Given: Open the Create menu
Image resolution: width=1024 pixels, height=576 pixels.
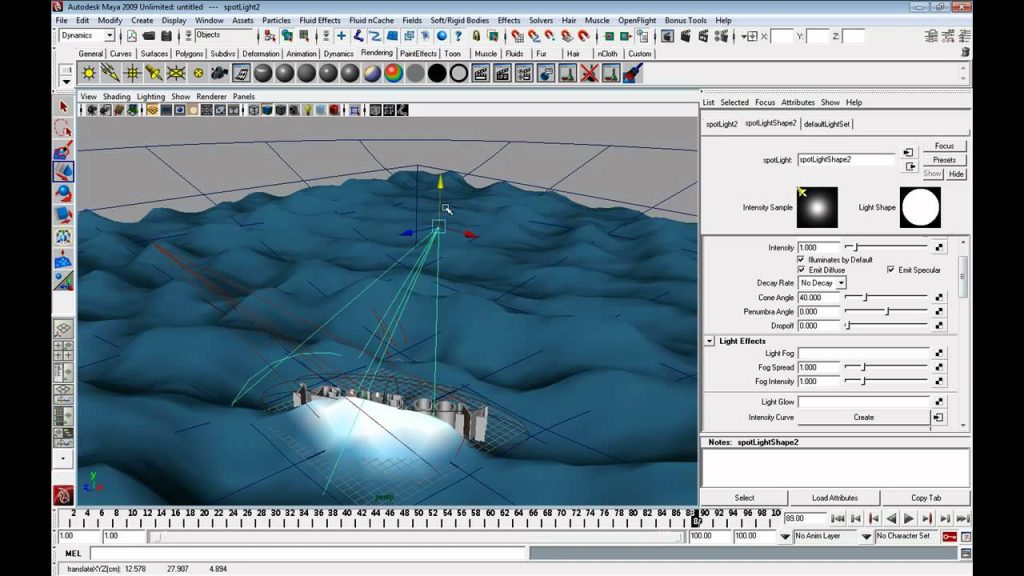Looking at the screenshot, I should point(142,20).
